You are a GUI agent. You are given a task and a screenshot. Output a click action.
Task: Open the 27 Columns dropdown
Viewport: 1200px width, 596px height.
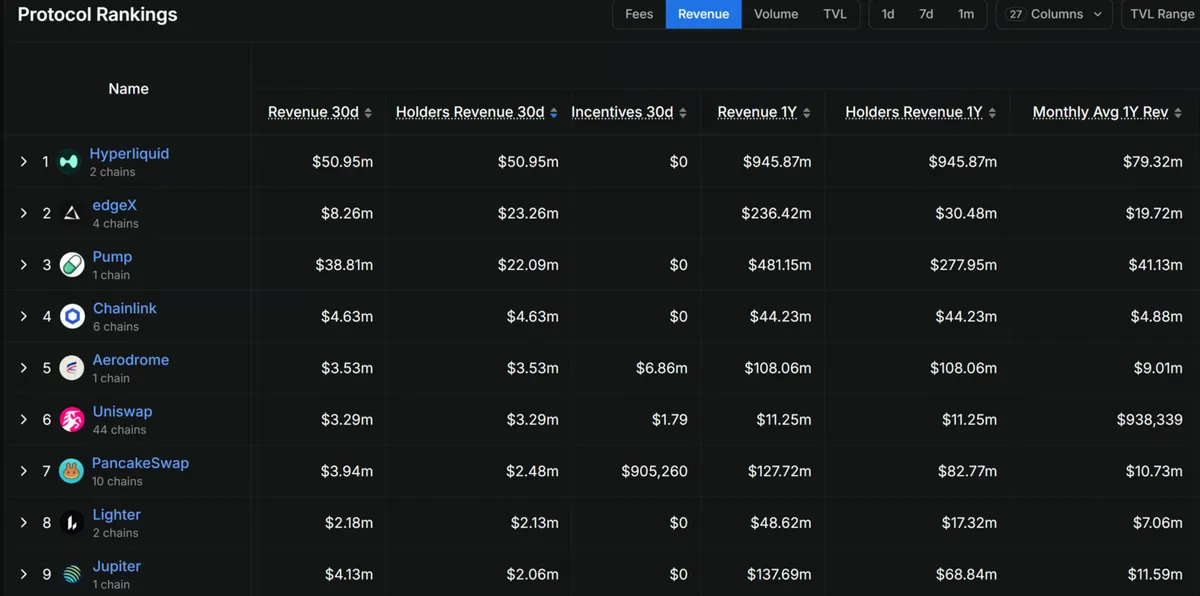[x=1054, y=14]
